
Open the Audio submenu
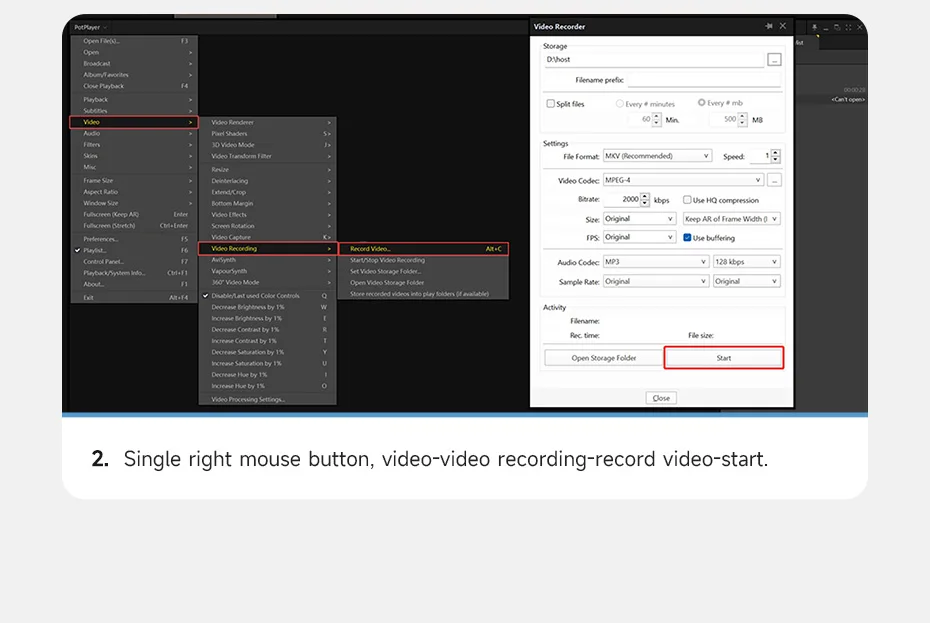[134, 134]
